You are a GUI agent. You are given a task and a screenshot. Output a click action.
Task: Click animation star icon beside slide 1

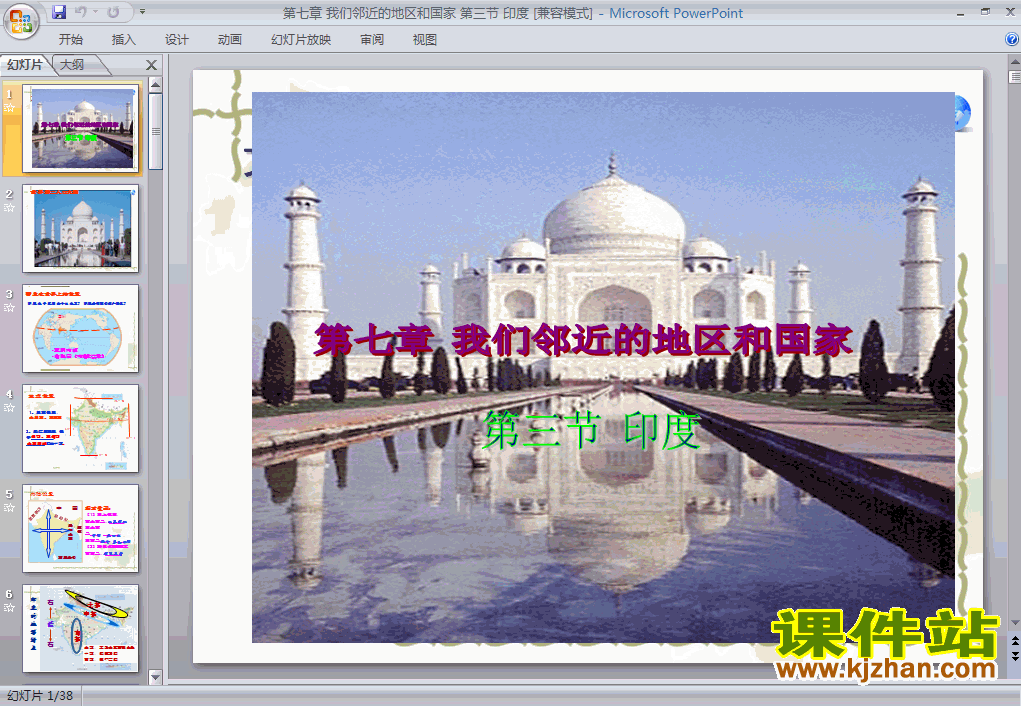9,108
